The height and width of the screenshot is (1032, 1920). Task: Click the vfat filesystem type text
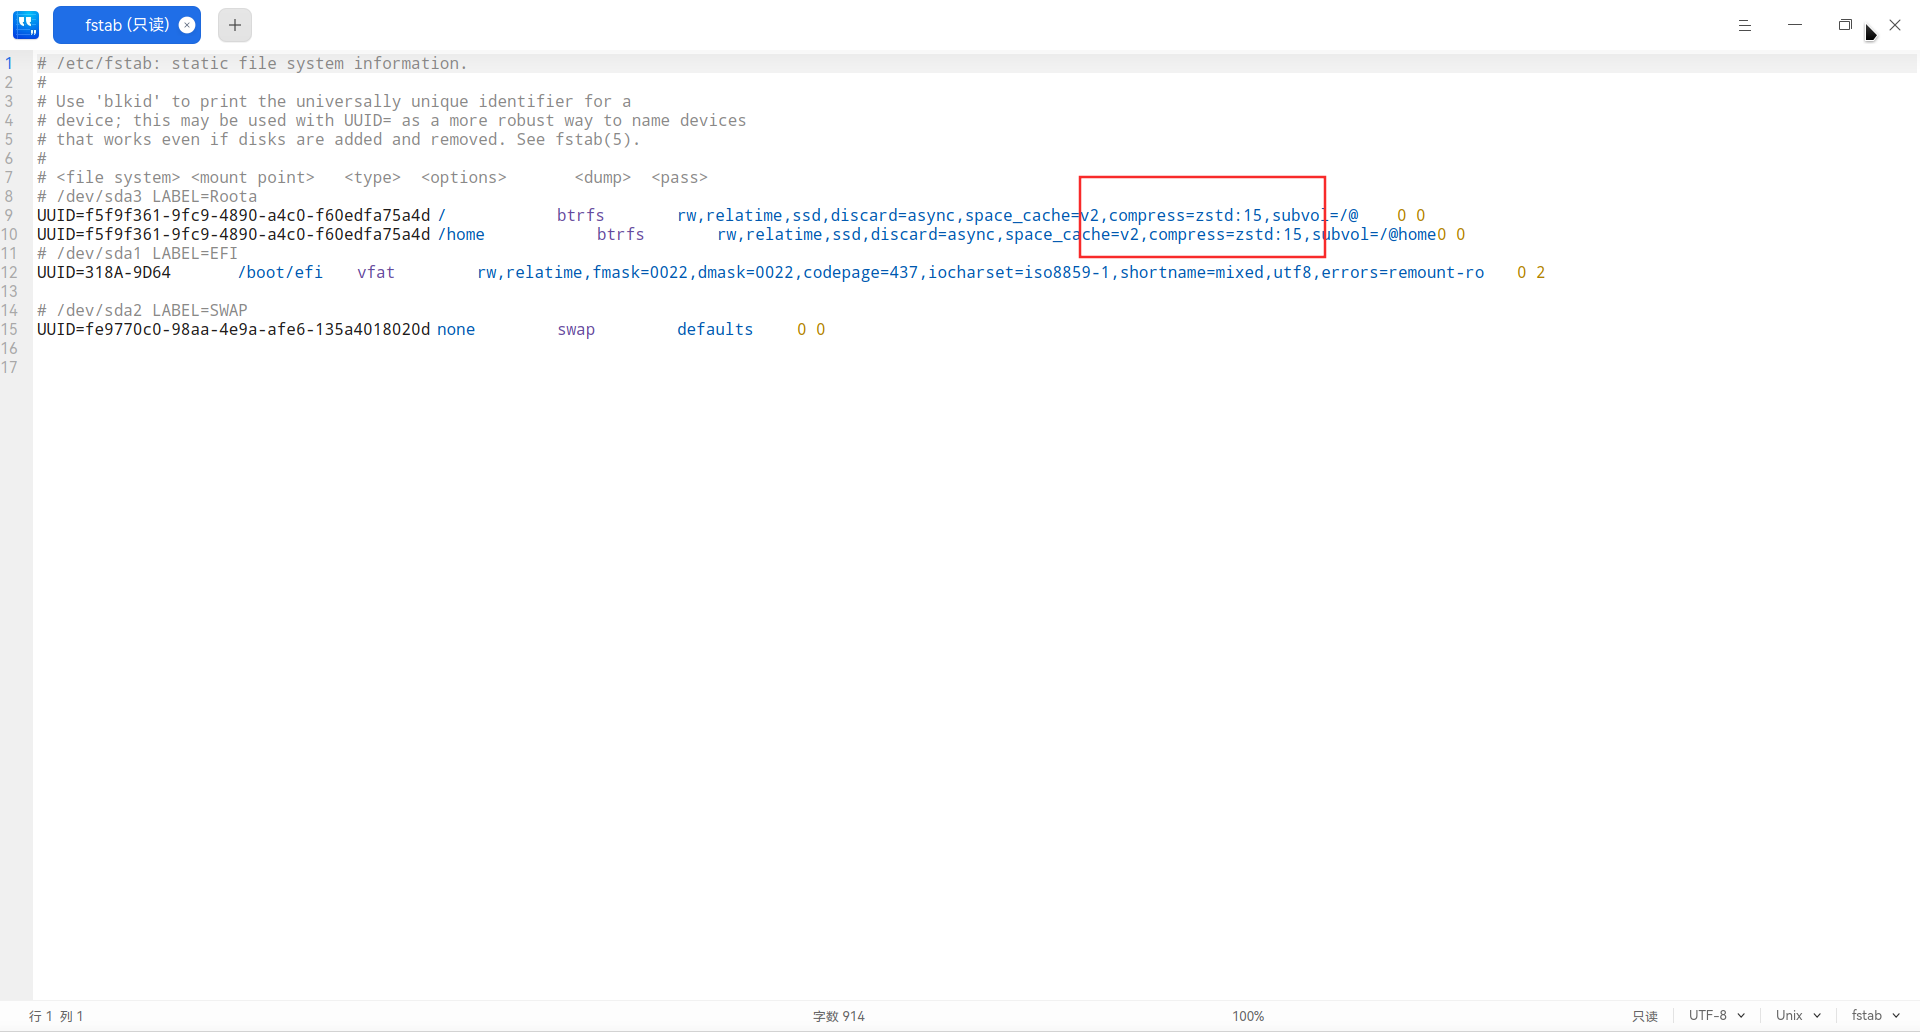pyautogui.click(x=376, y=272)
